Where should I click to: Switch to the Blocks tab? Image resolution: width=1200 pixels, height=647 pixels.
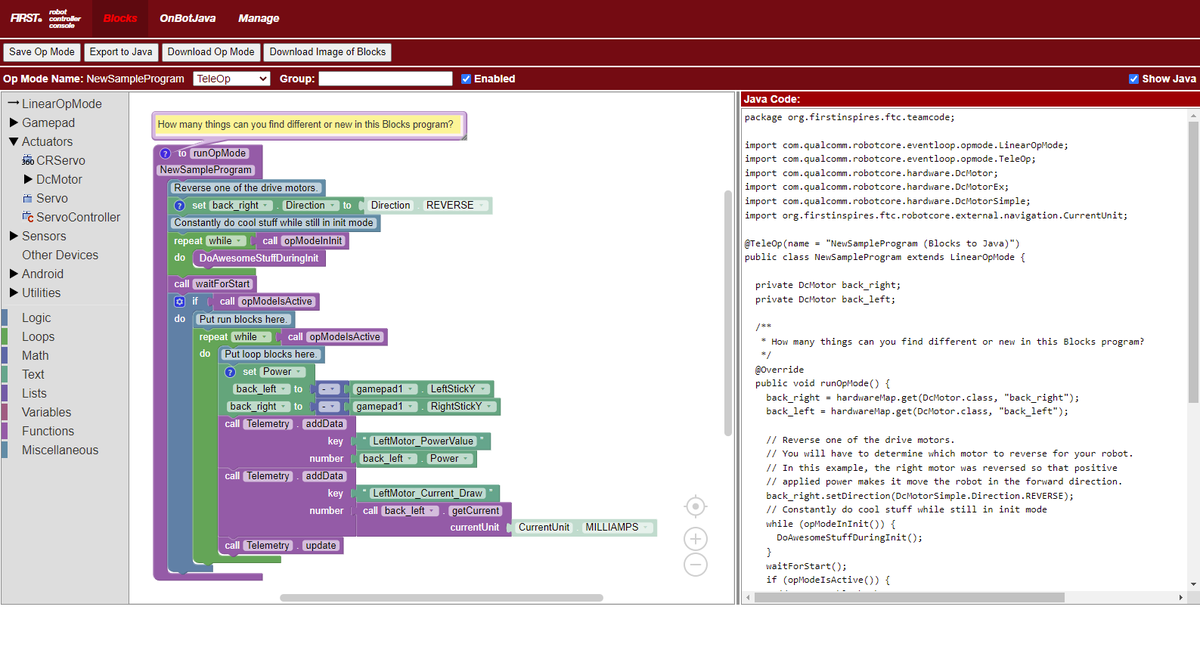121,18
